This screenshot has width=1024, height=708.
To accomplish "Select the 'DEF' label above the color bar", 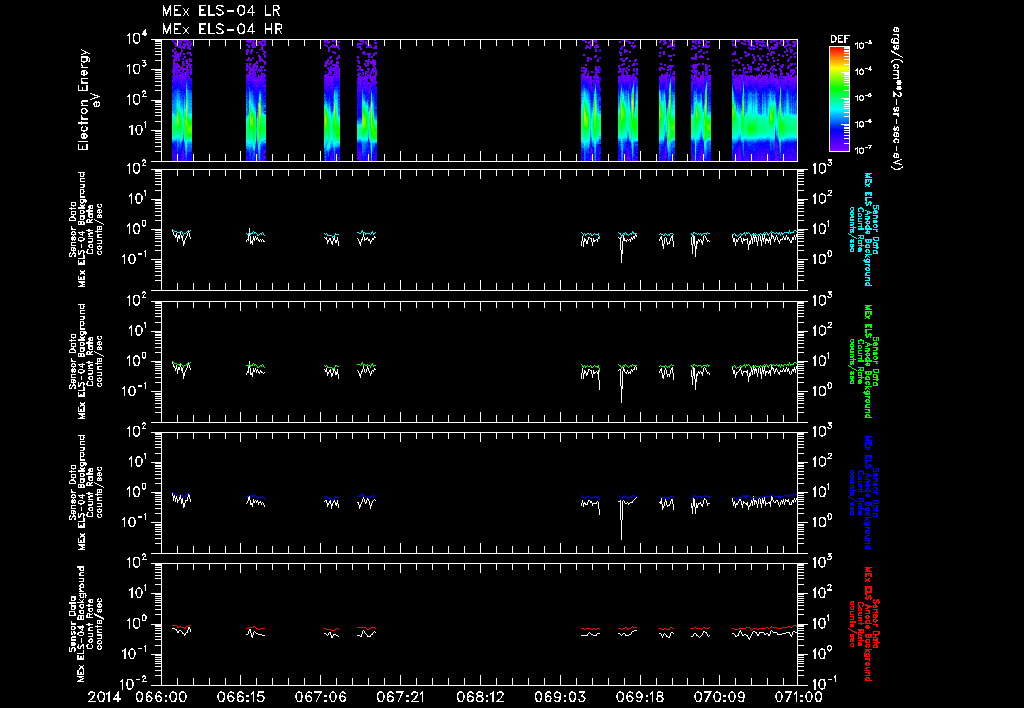I will pyautogui.click(x=839, y=39).
